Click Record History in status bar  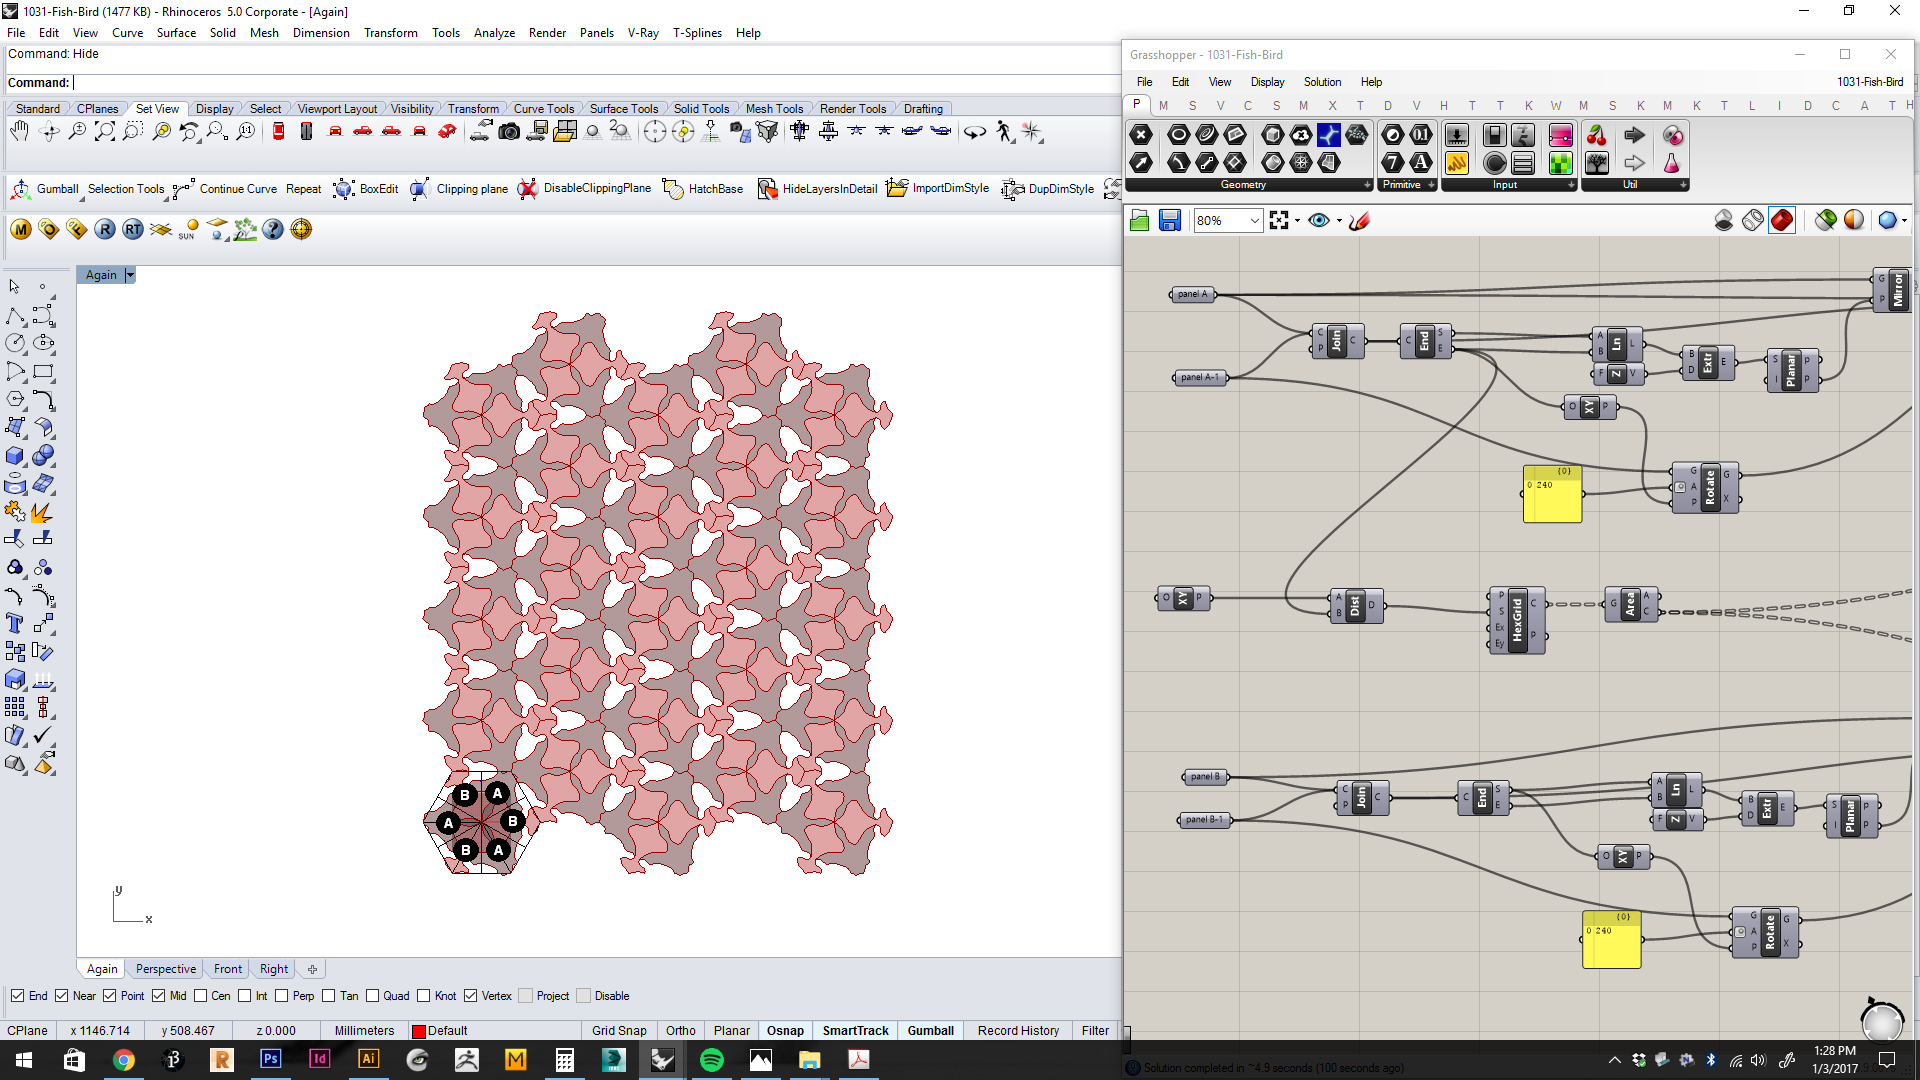pos(1018,1031)
